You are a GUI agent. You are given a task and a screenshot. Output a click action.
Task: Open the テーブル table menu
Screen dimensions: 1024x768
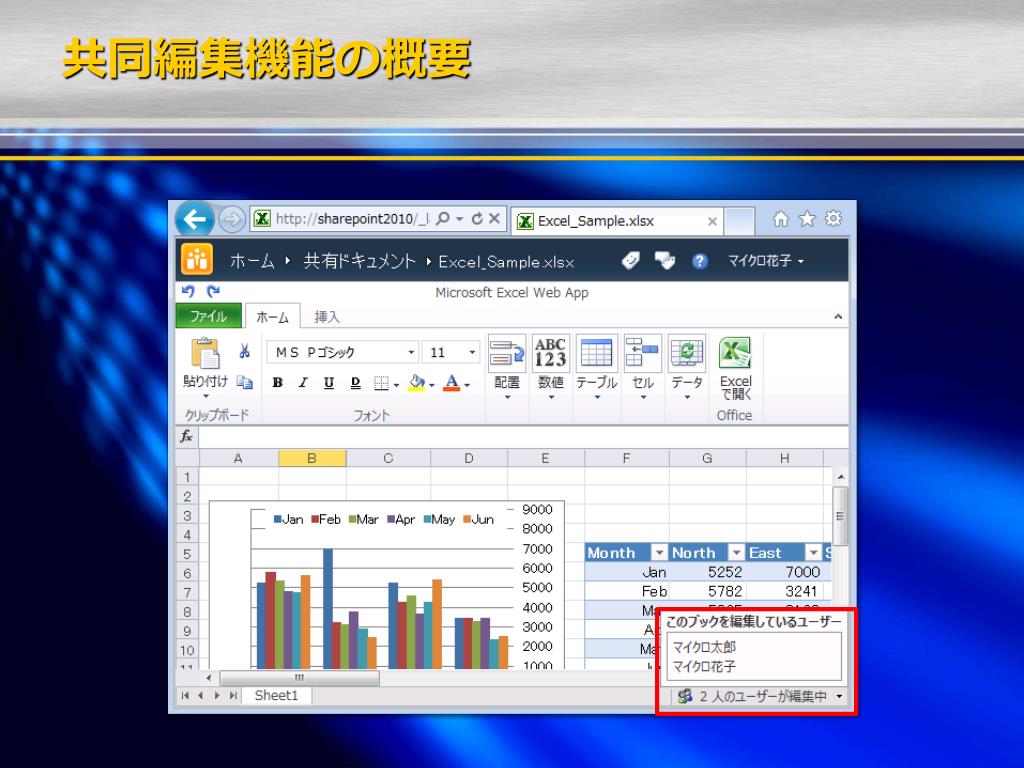(596, 367)
